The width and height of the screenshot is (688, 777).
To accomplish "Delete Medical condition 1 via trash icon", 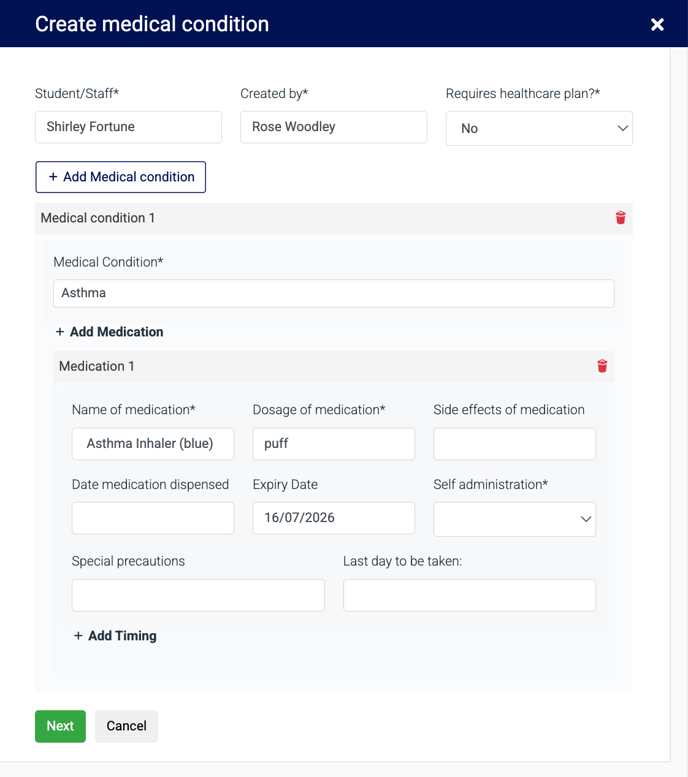I will pyautogui.click(x=620, y=218).
